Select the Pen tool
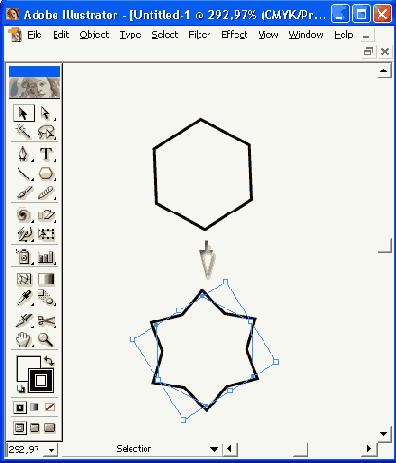This screenshot has width=396, height=463. click(23, 154)
